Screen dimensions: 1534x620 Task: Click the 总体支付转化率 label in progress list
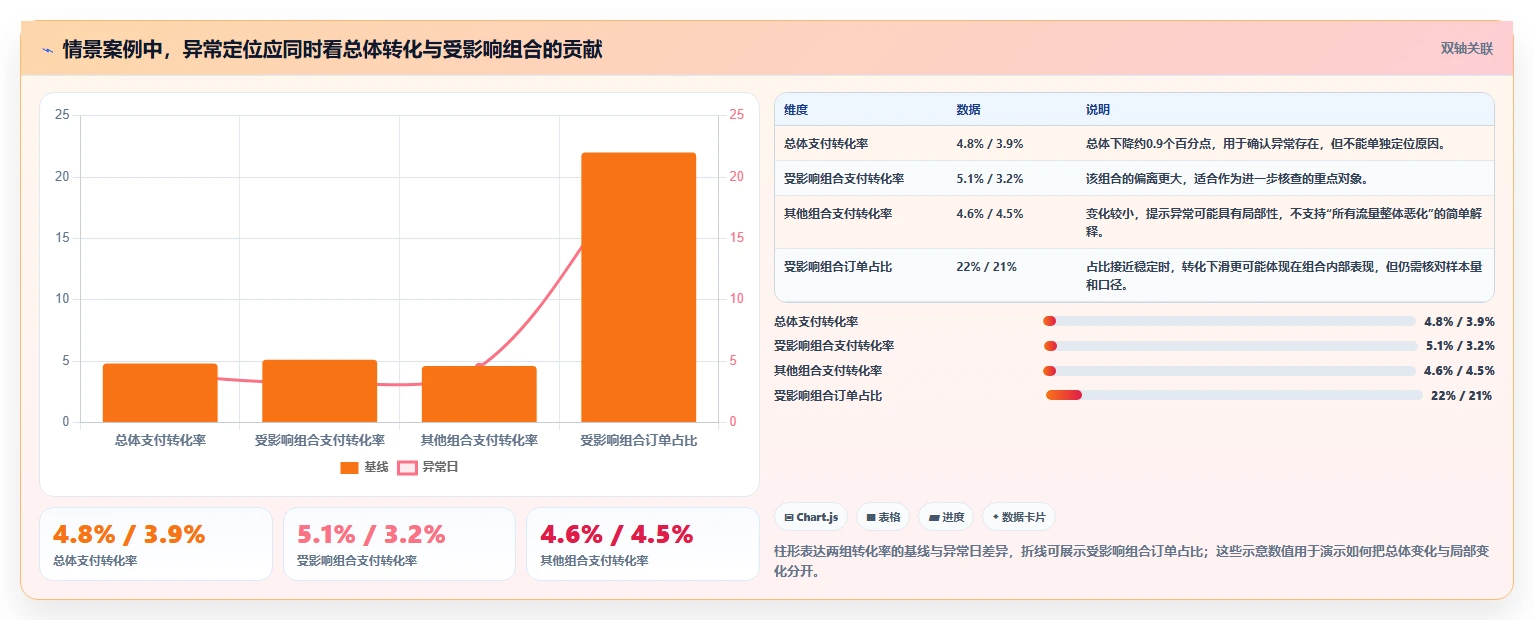pyautogui.click(x=816, y=321)
